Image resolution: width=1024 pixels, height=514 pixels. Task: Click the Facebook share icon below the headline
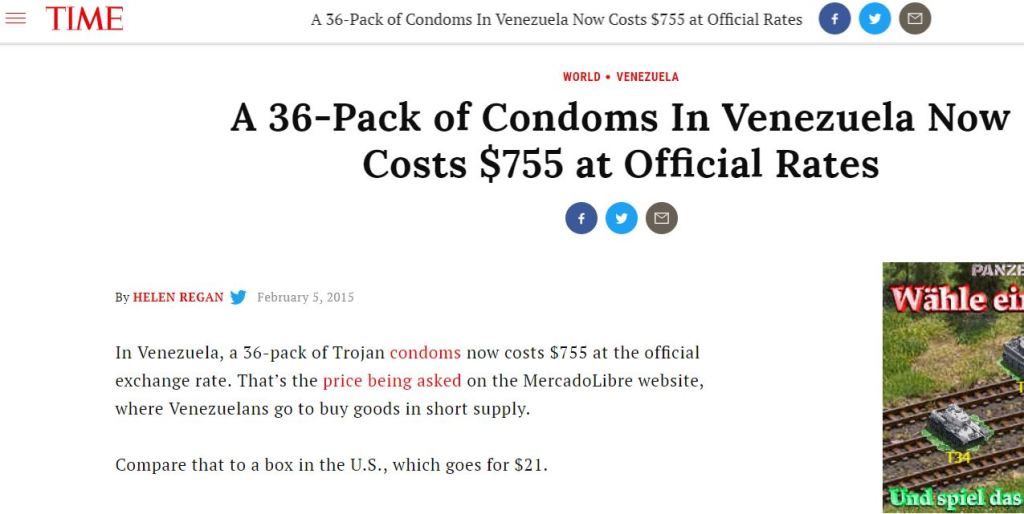point(581,217)
